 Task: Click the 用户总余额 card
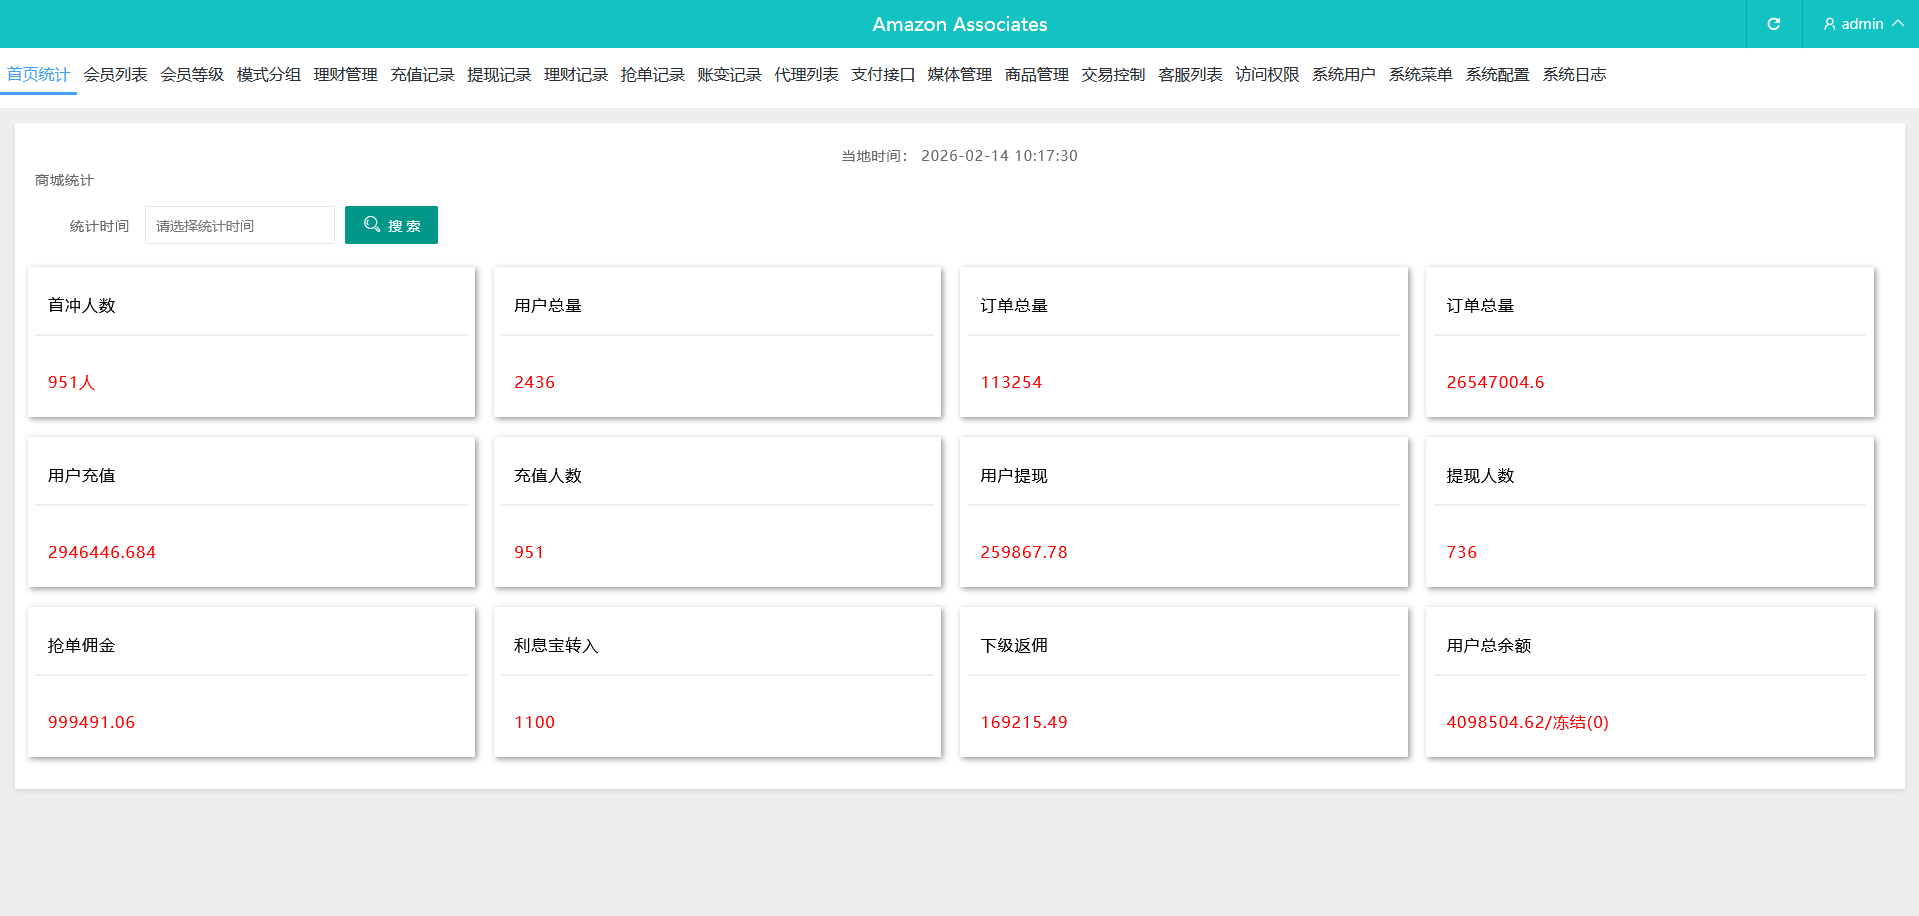pos(1649,682)
